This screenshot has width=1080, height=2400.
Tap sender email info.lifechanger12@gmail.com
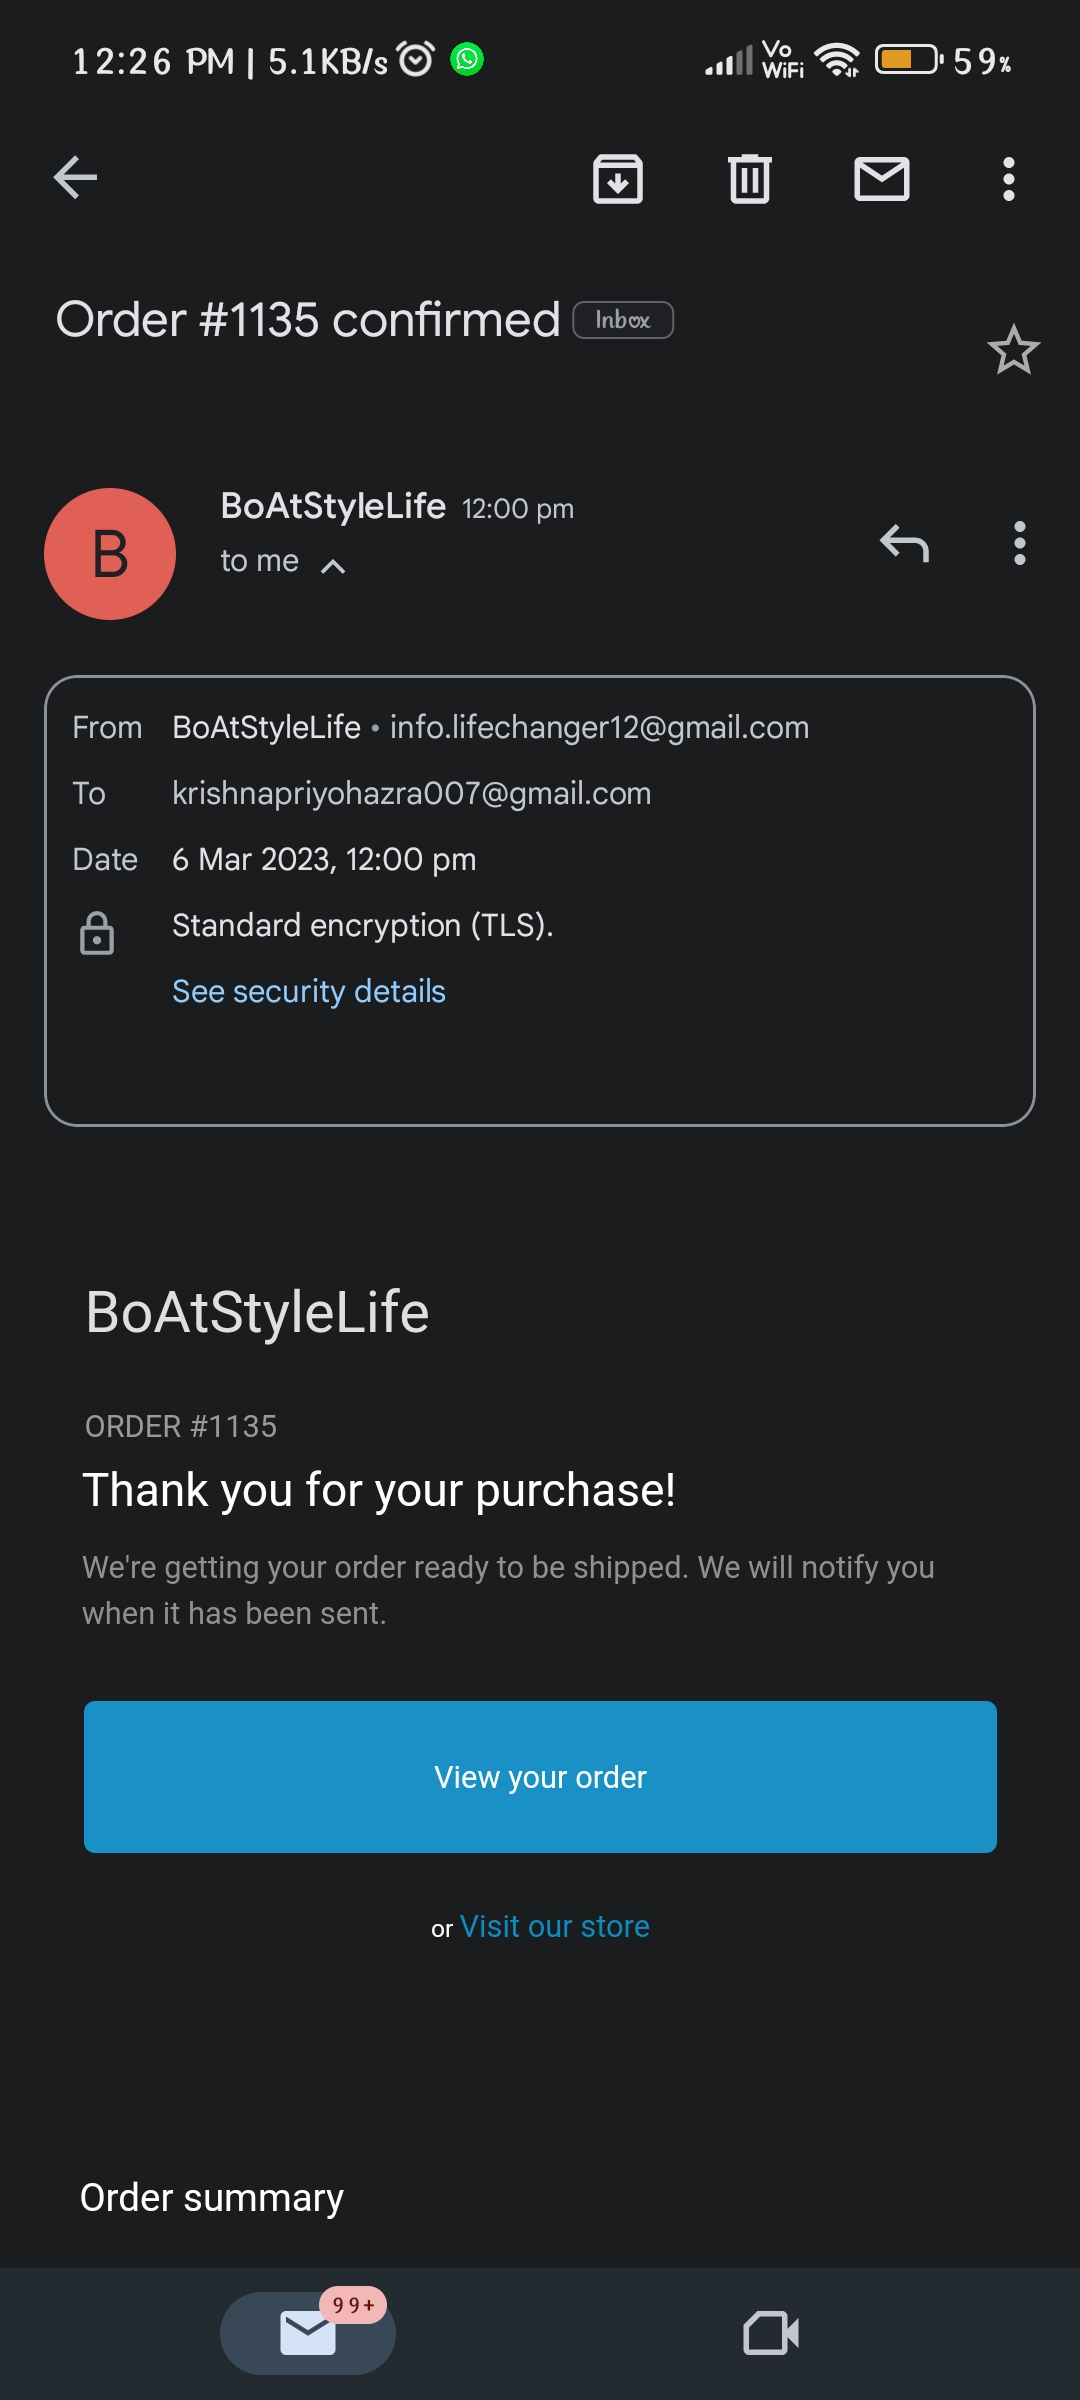[599, 727]
